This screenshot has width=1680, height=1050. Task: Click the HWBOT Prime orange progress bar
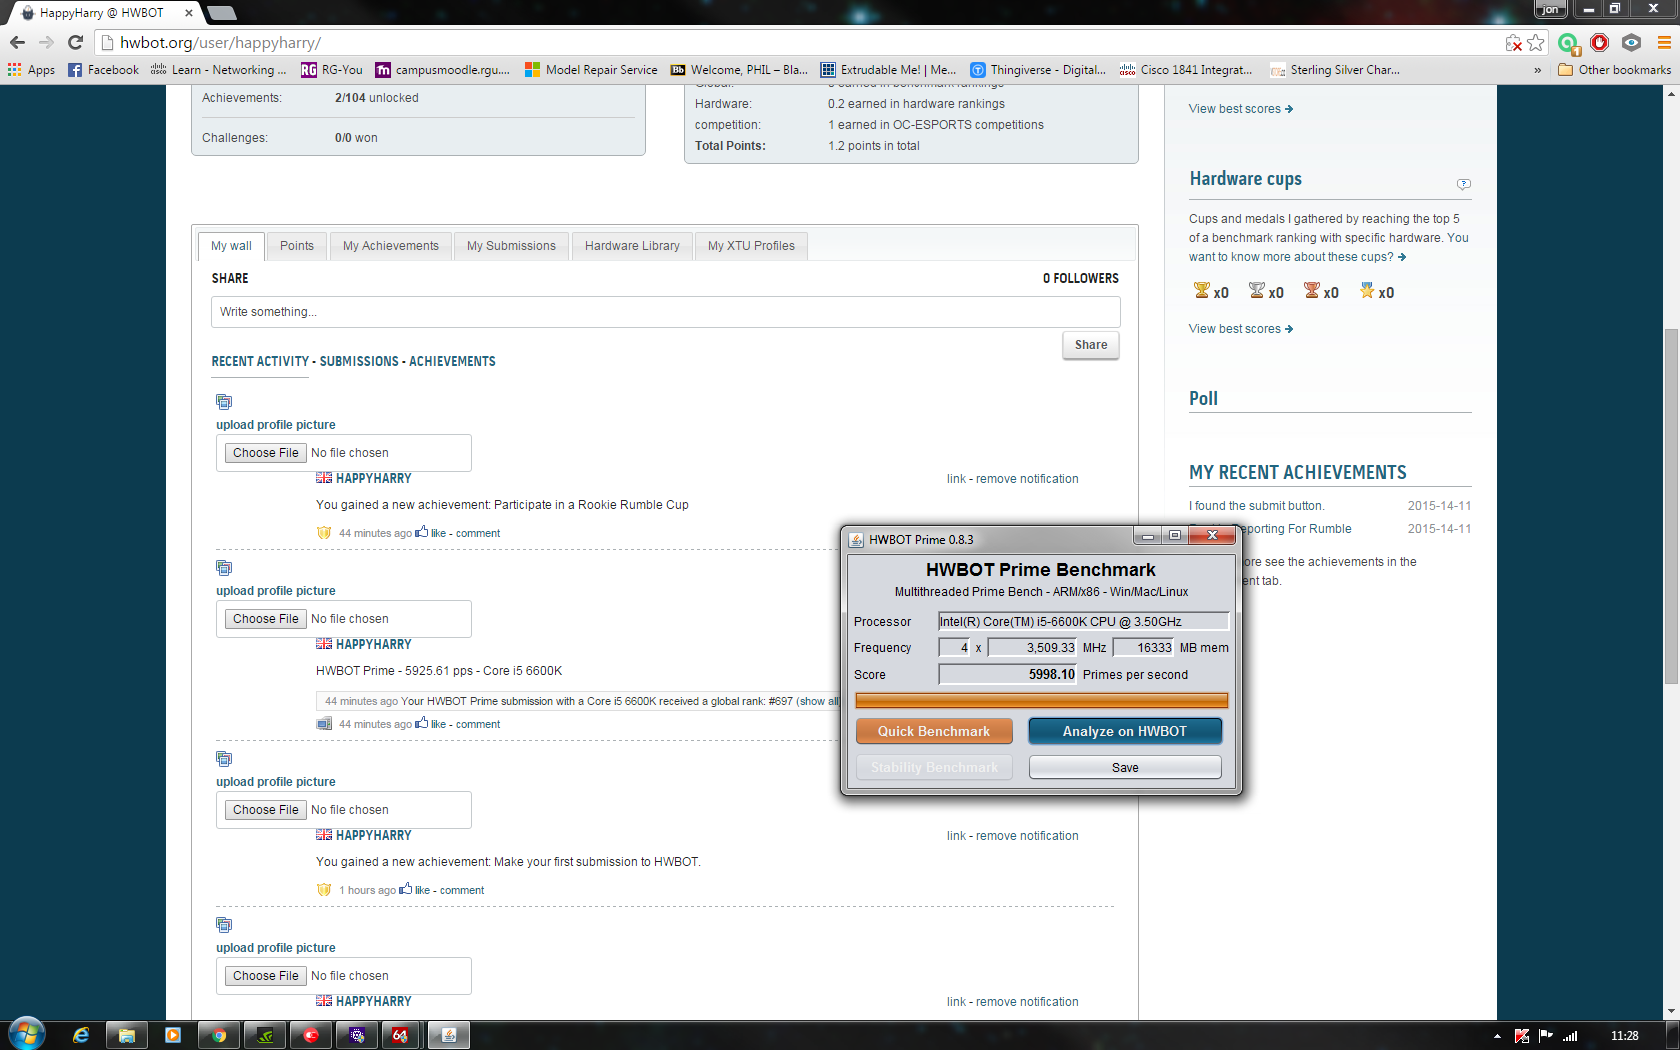click(x=1041, y=701)
